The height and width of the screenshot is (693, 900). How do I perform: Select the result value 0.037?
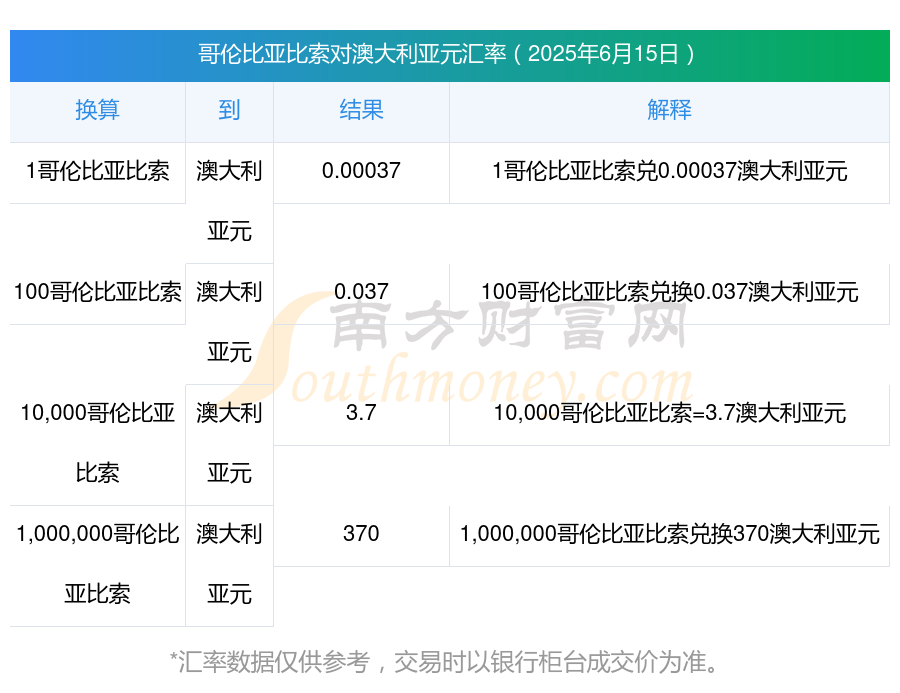pos(361,292)
